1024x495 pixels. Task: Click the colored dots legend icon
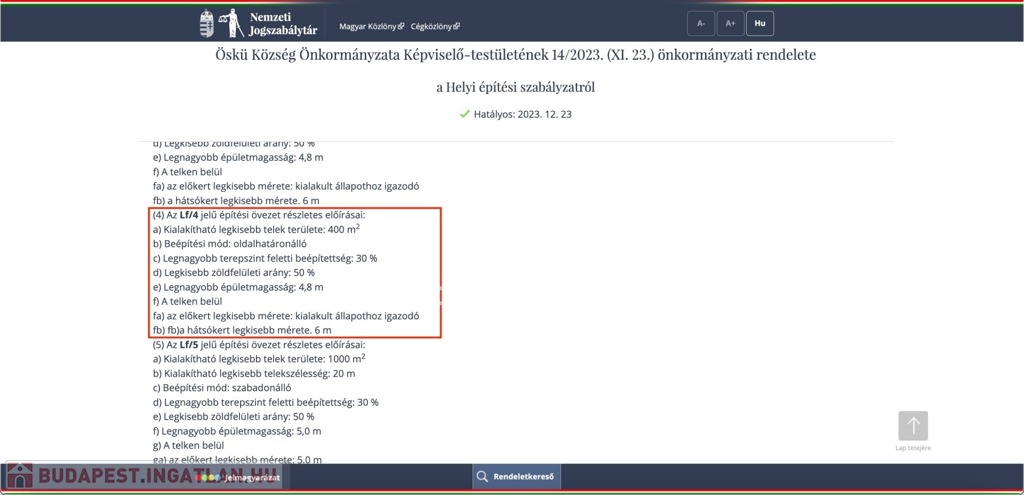(x=209, y=478)
